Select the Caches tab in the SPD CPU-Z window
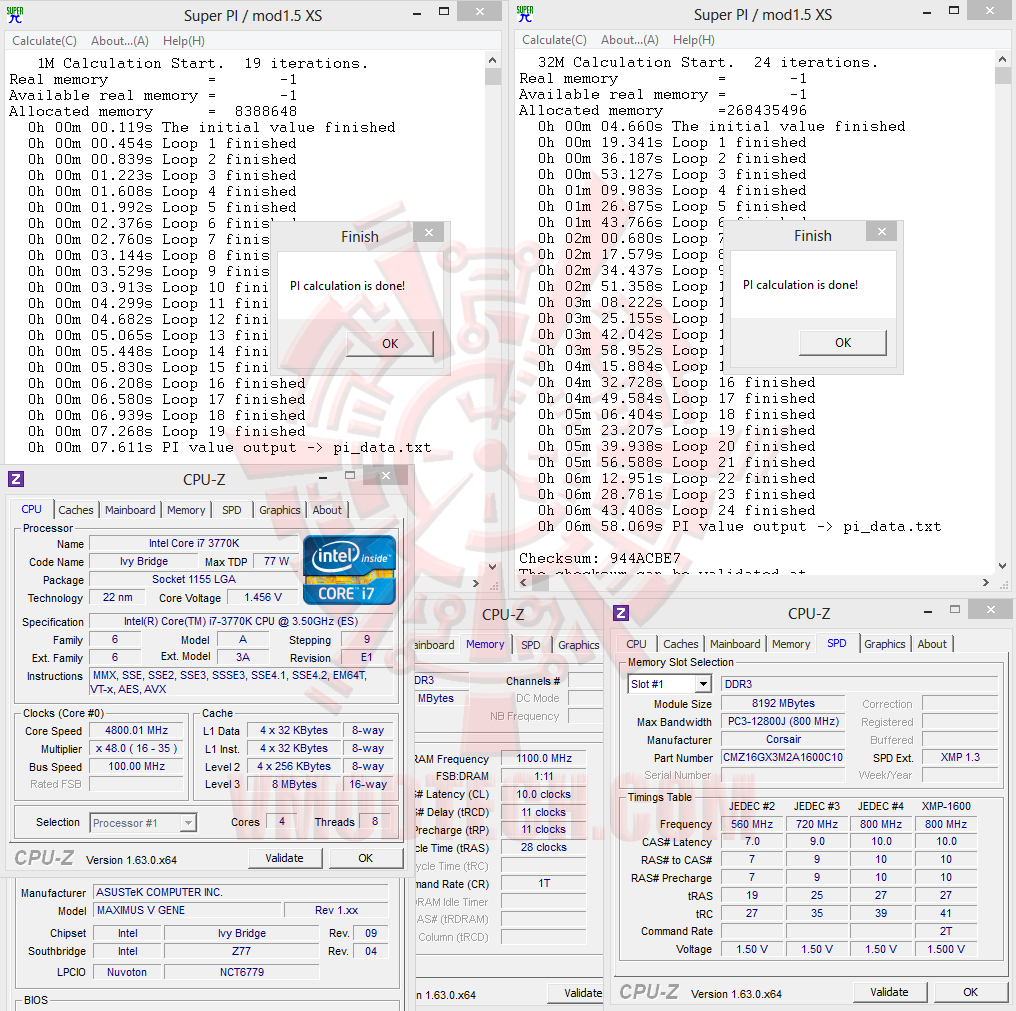This screenshot has height=1011, width=1016. tap(681, 644)
